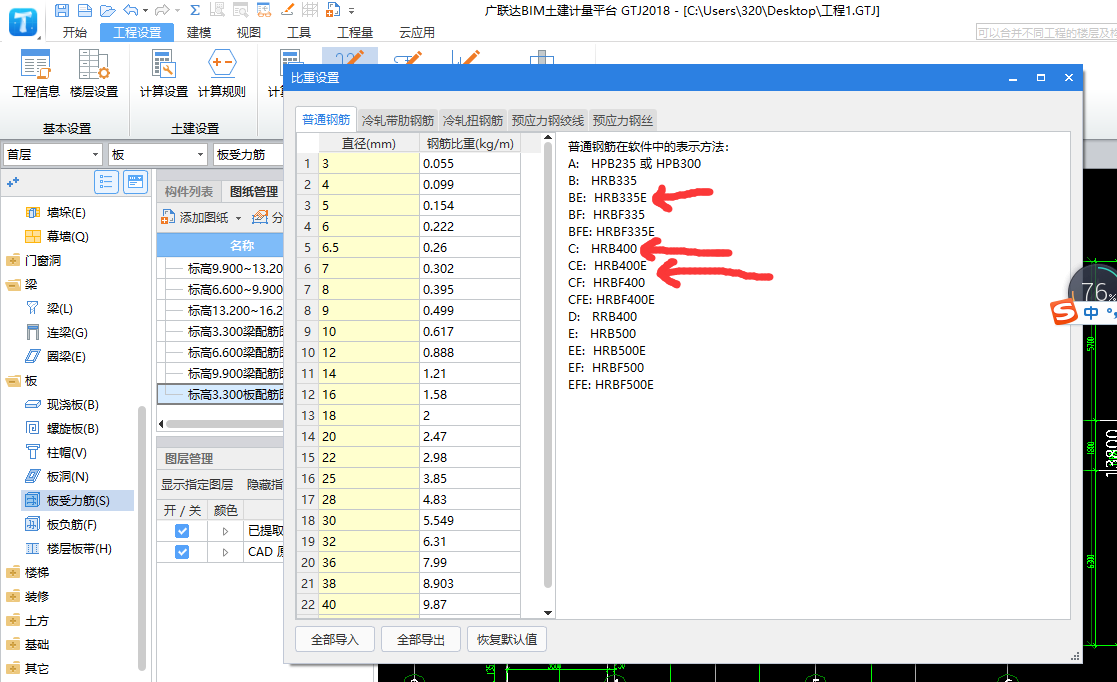The image size is (1117, 682).
Task: Switch to the 冷轧带肋钢筋 tab
Action: click(398, 120)
